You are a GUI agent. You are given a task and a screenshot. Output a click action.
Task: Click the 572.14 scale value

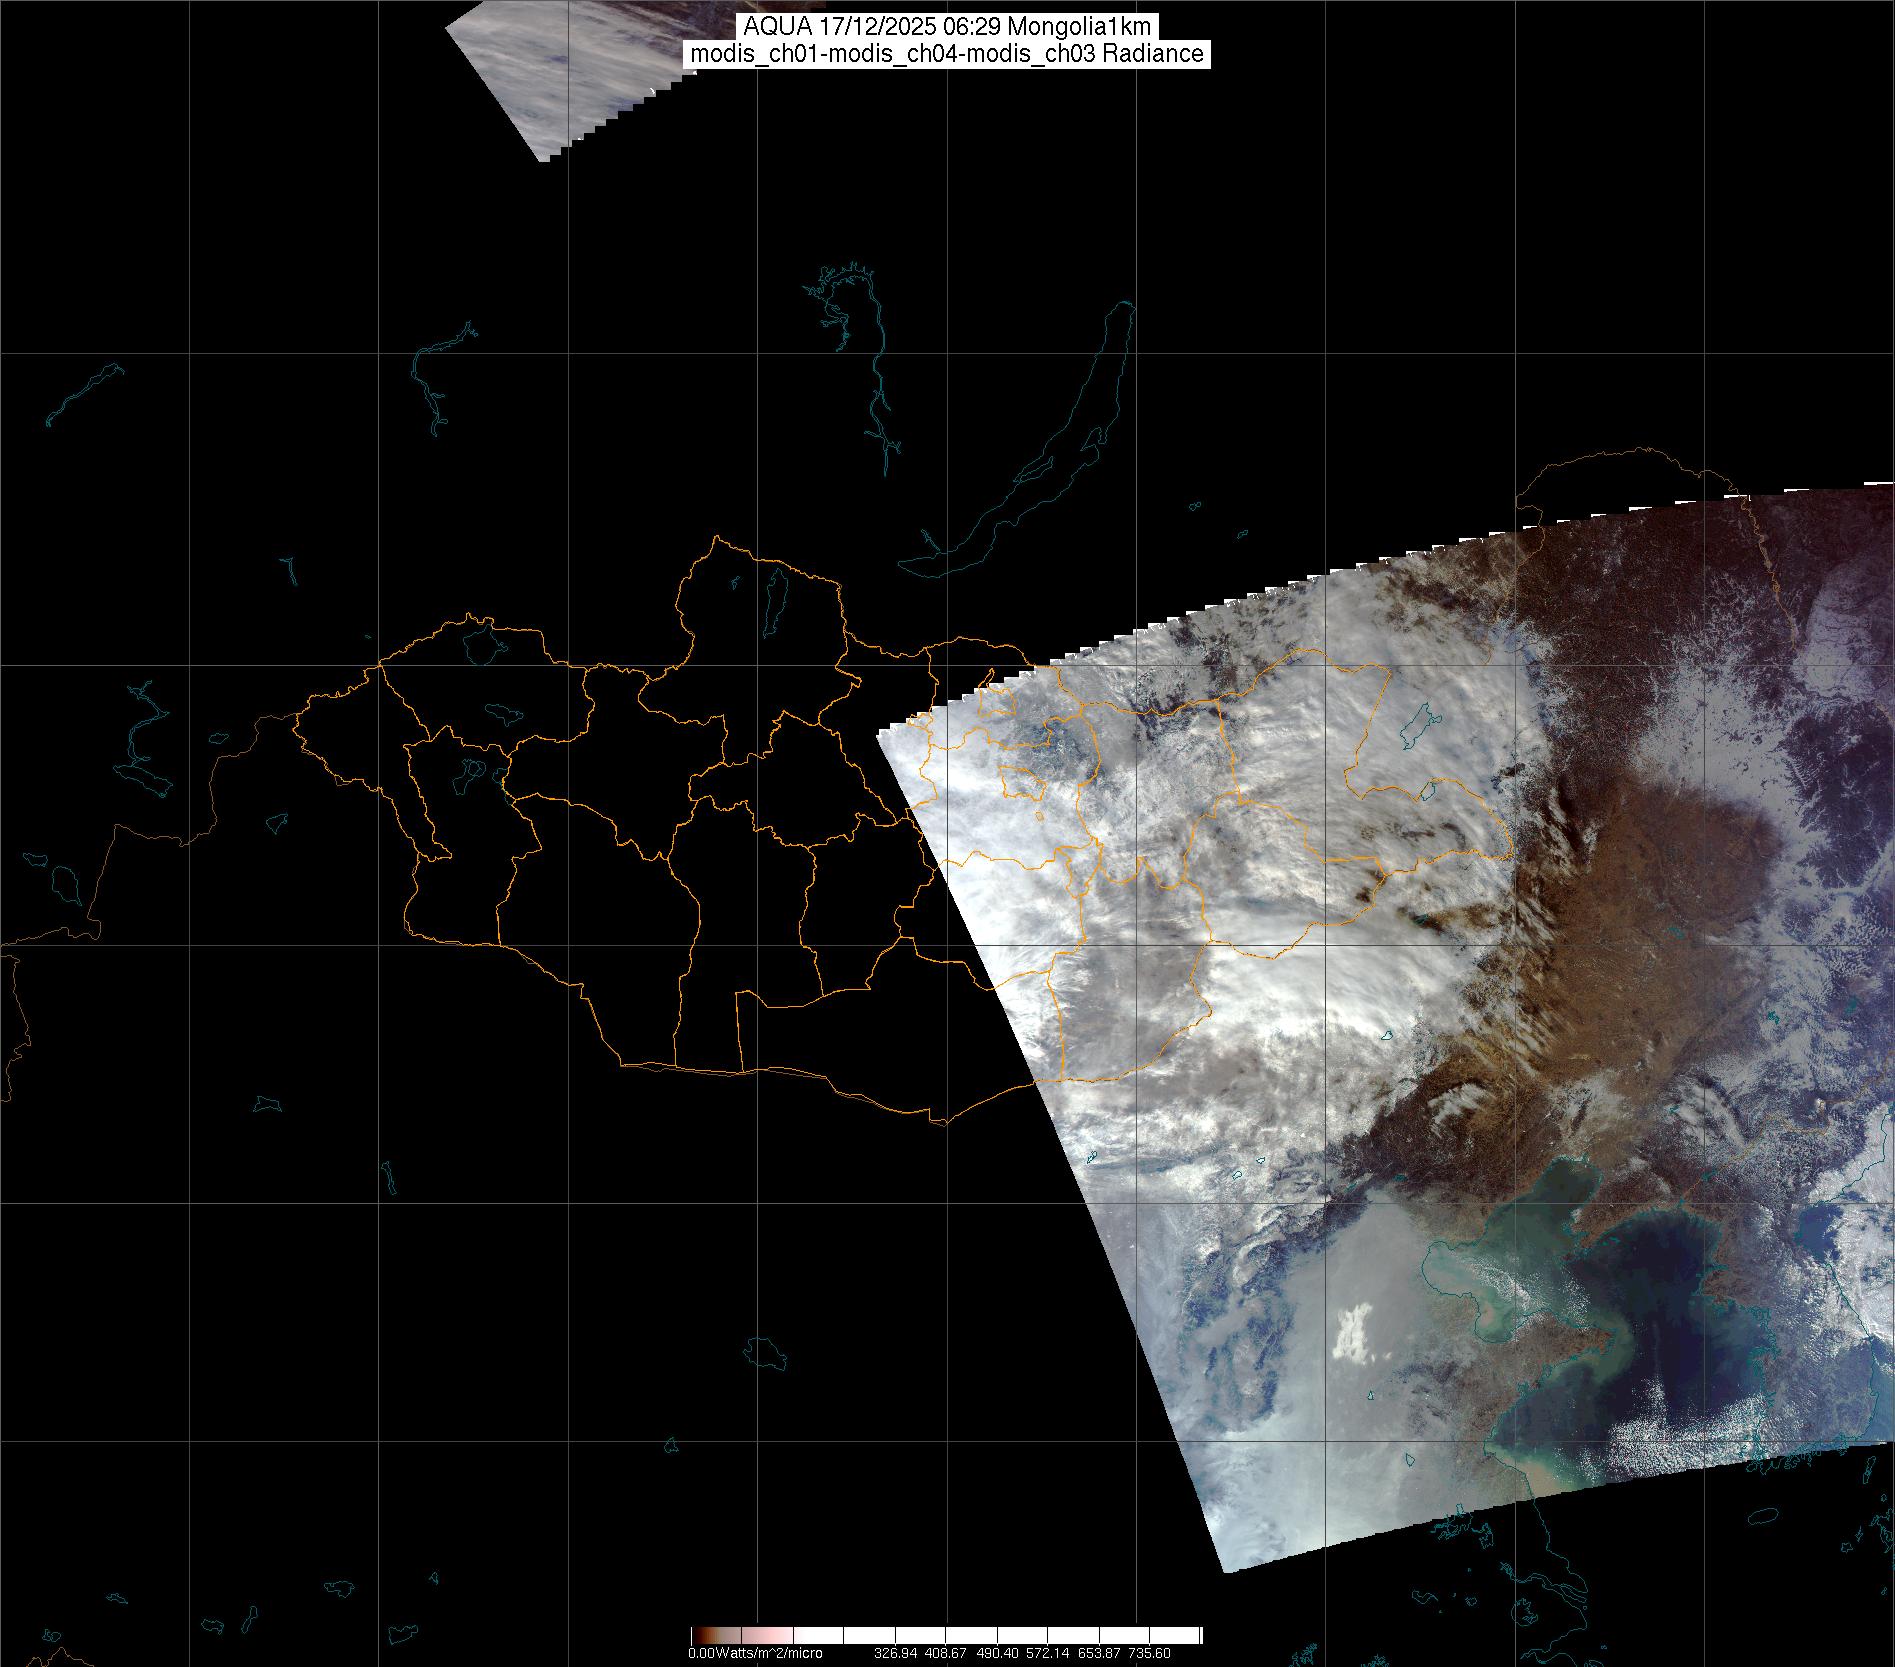[1047, 1653]
